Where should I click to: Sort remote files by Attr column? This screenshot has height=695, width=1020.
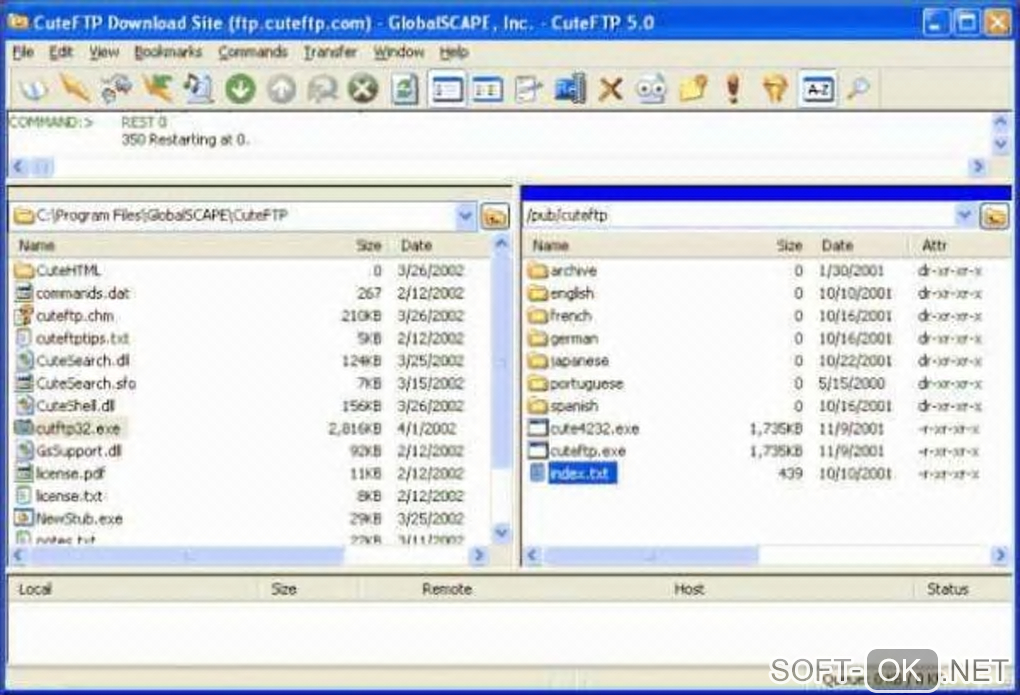(x=934, y=245)
